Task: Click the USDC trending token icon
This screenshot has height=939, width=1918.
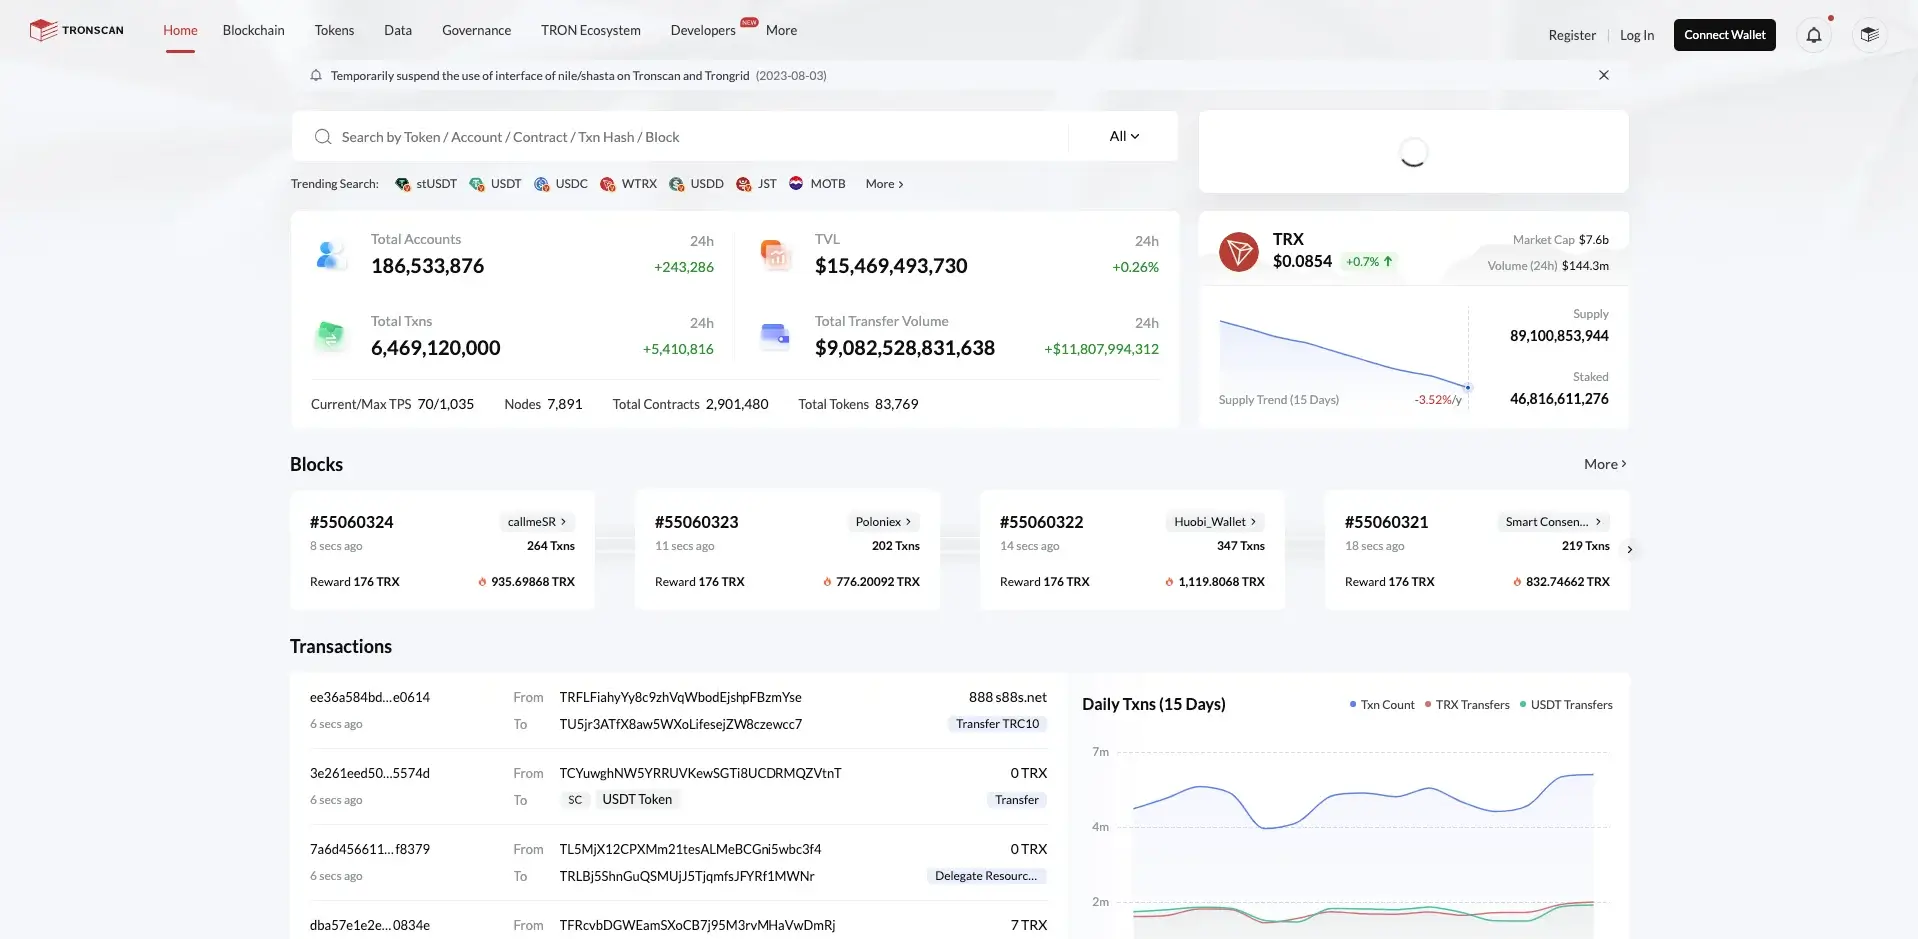Action: pyautogui.click(x=542, y=184)
